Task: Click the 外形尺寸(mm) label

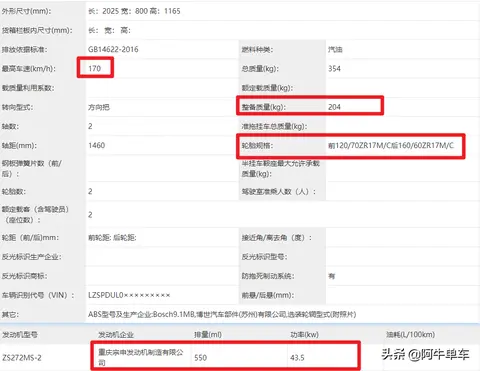Action: [26, 11]
